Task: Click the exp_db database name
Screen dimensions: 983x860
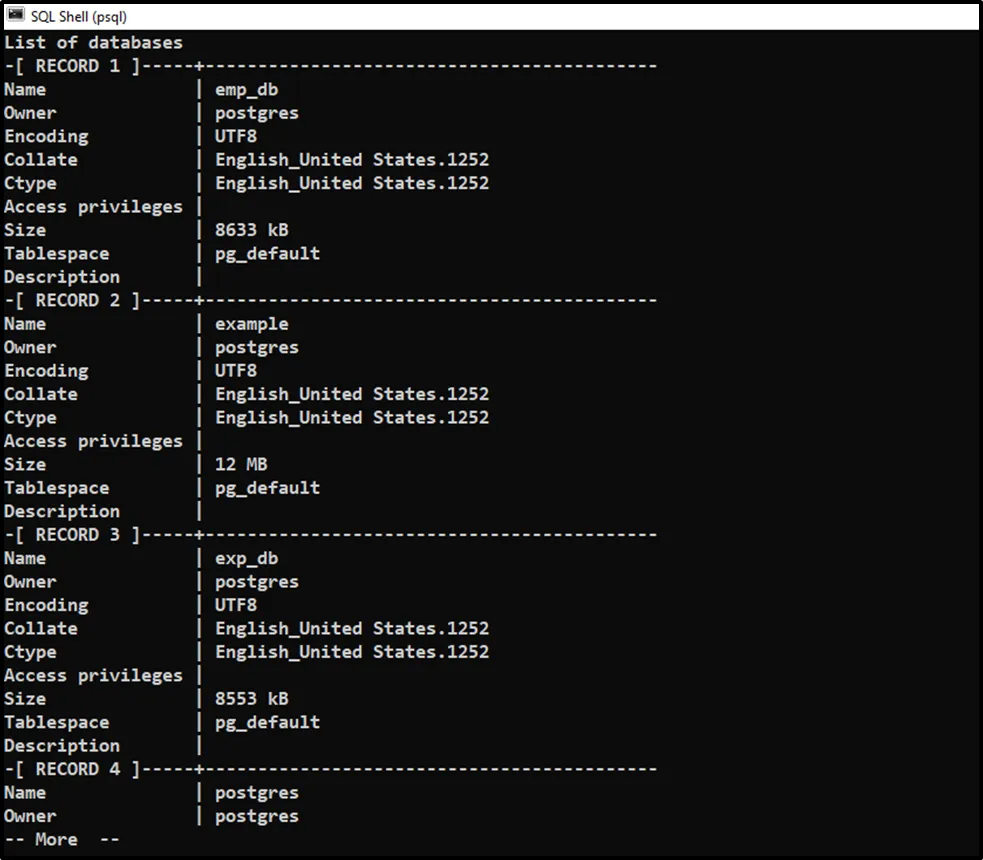Action: pyautogui.click(x=247, y=558)
